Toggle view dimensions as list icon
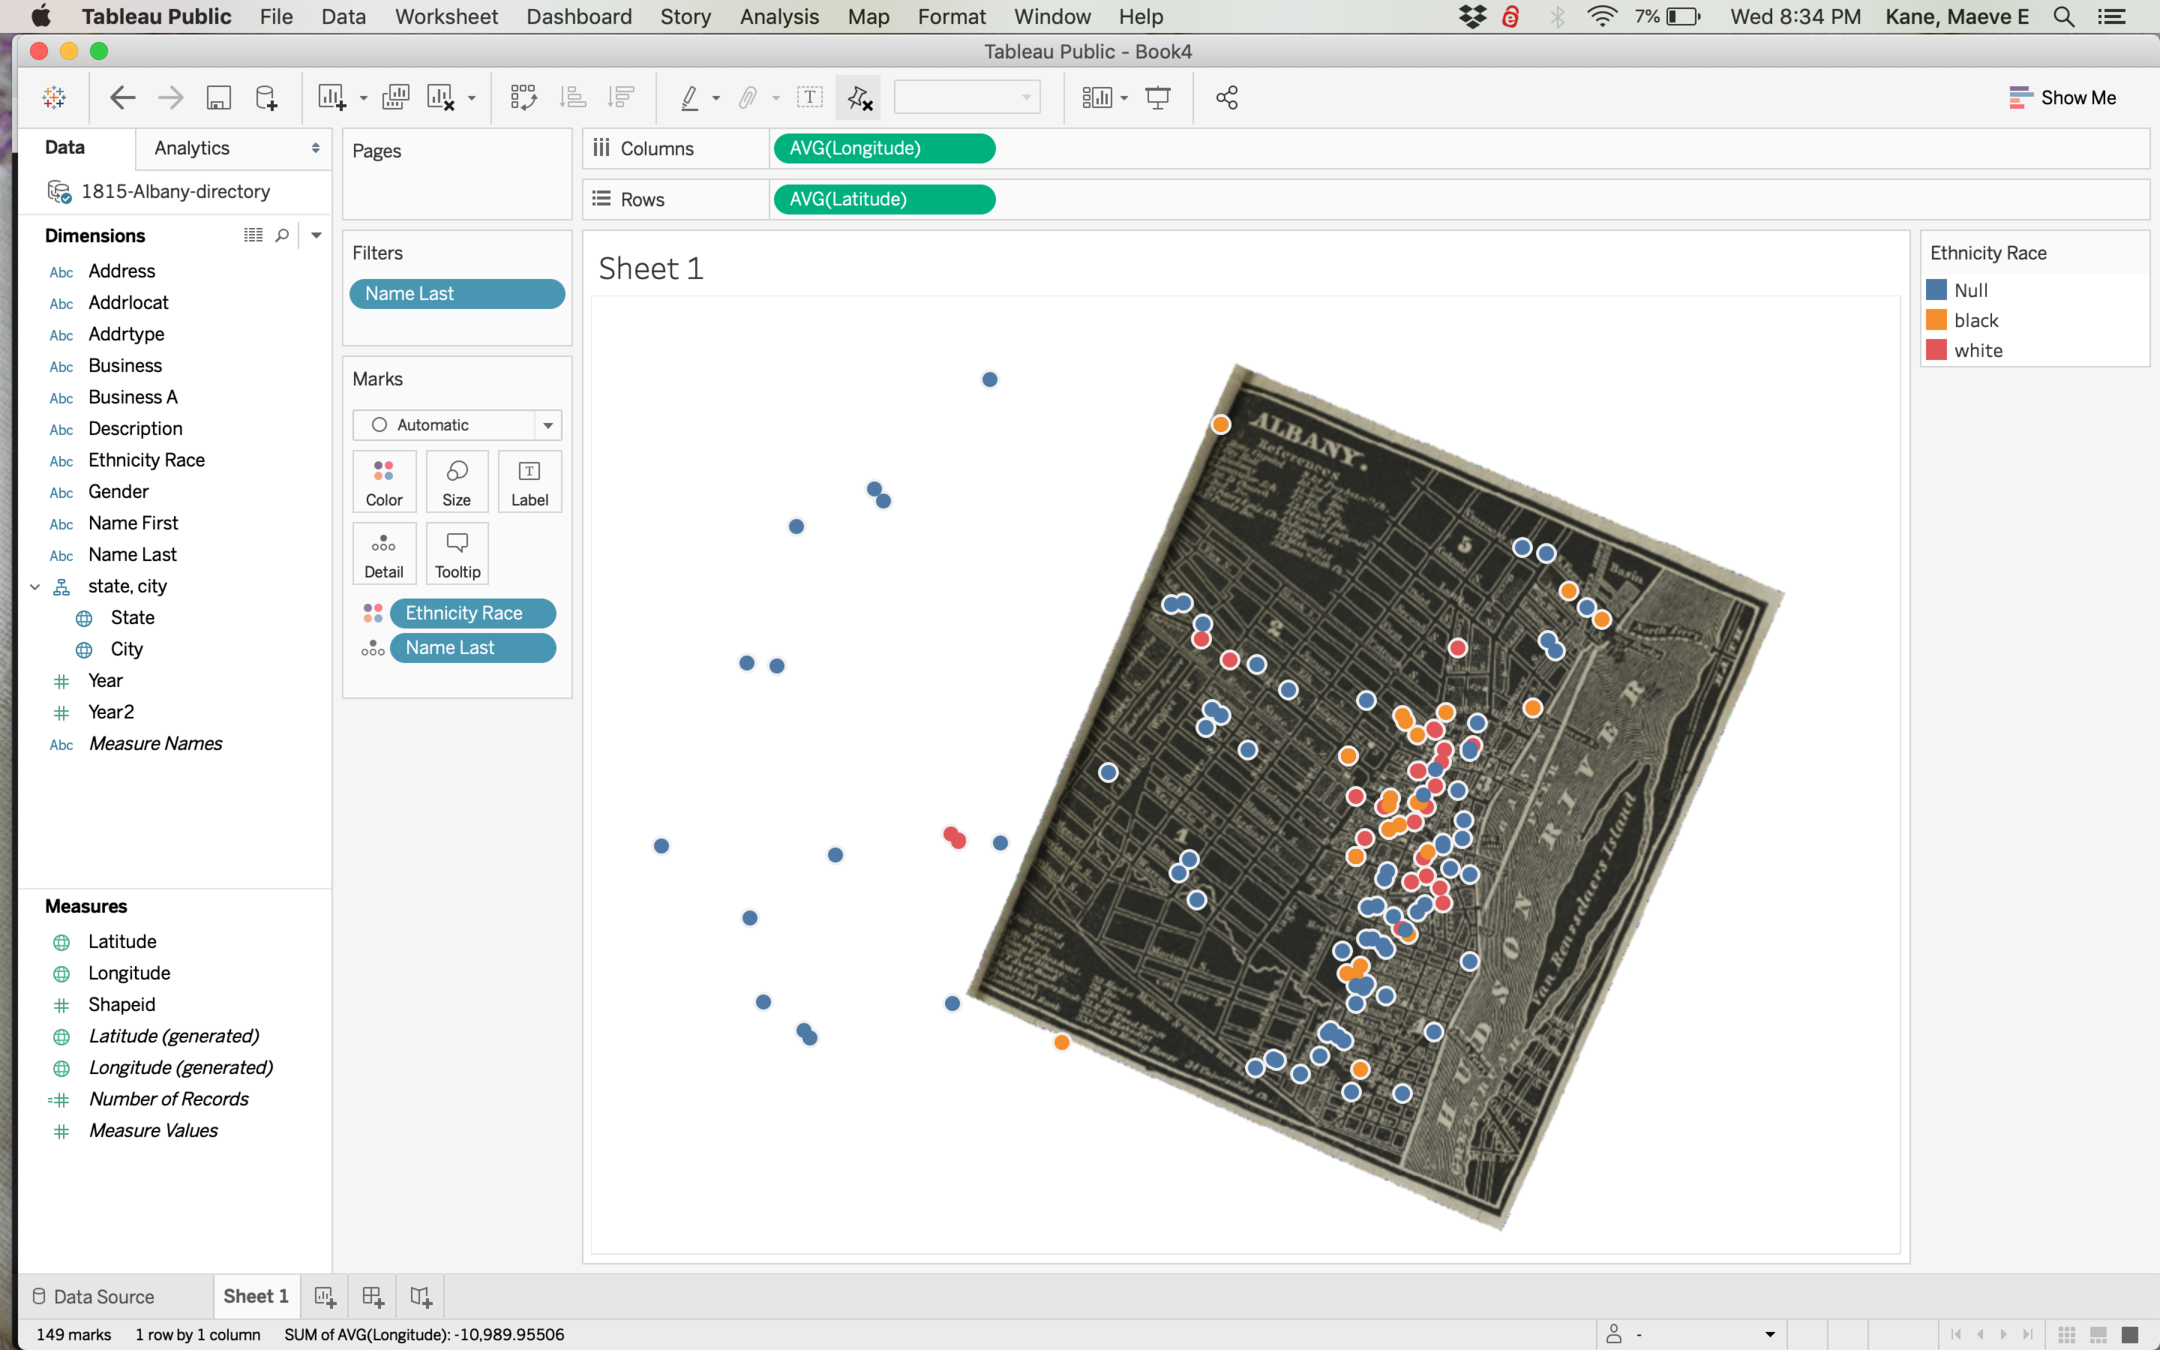The image size is (2160, 1350). [x=253, y=235]
